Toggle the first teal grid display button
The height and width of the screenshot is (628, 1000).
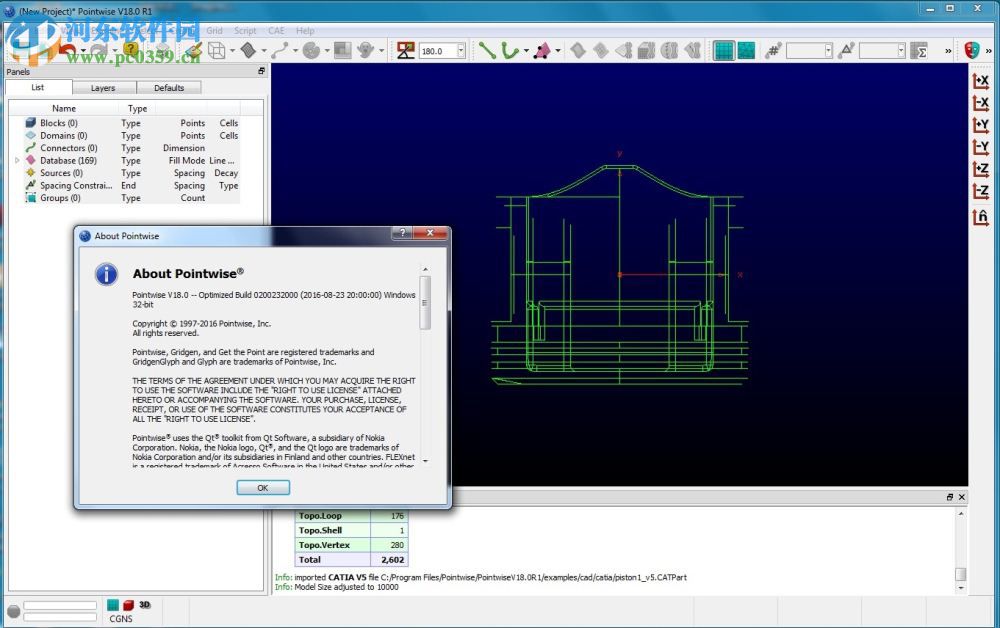[723, 50]
